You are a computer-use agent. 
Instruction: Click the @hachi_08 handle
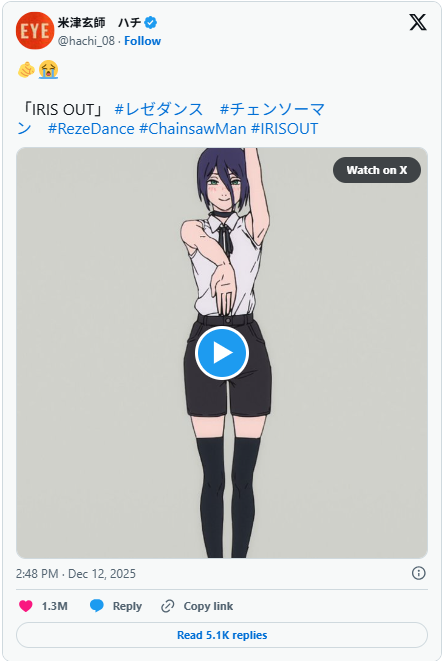point(86,41)
